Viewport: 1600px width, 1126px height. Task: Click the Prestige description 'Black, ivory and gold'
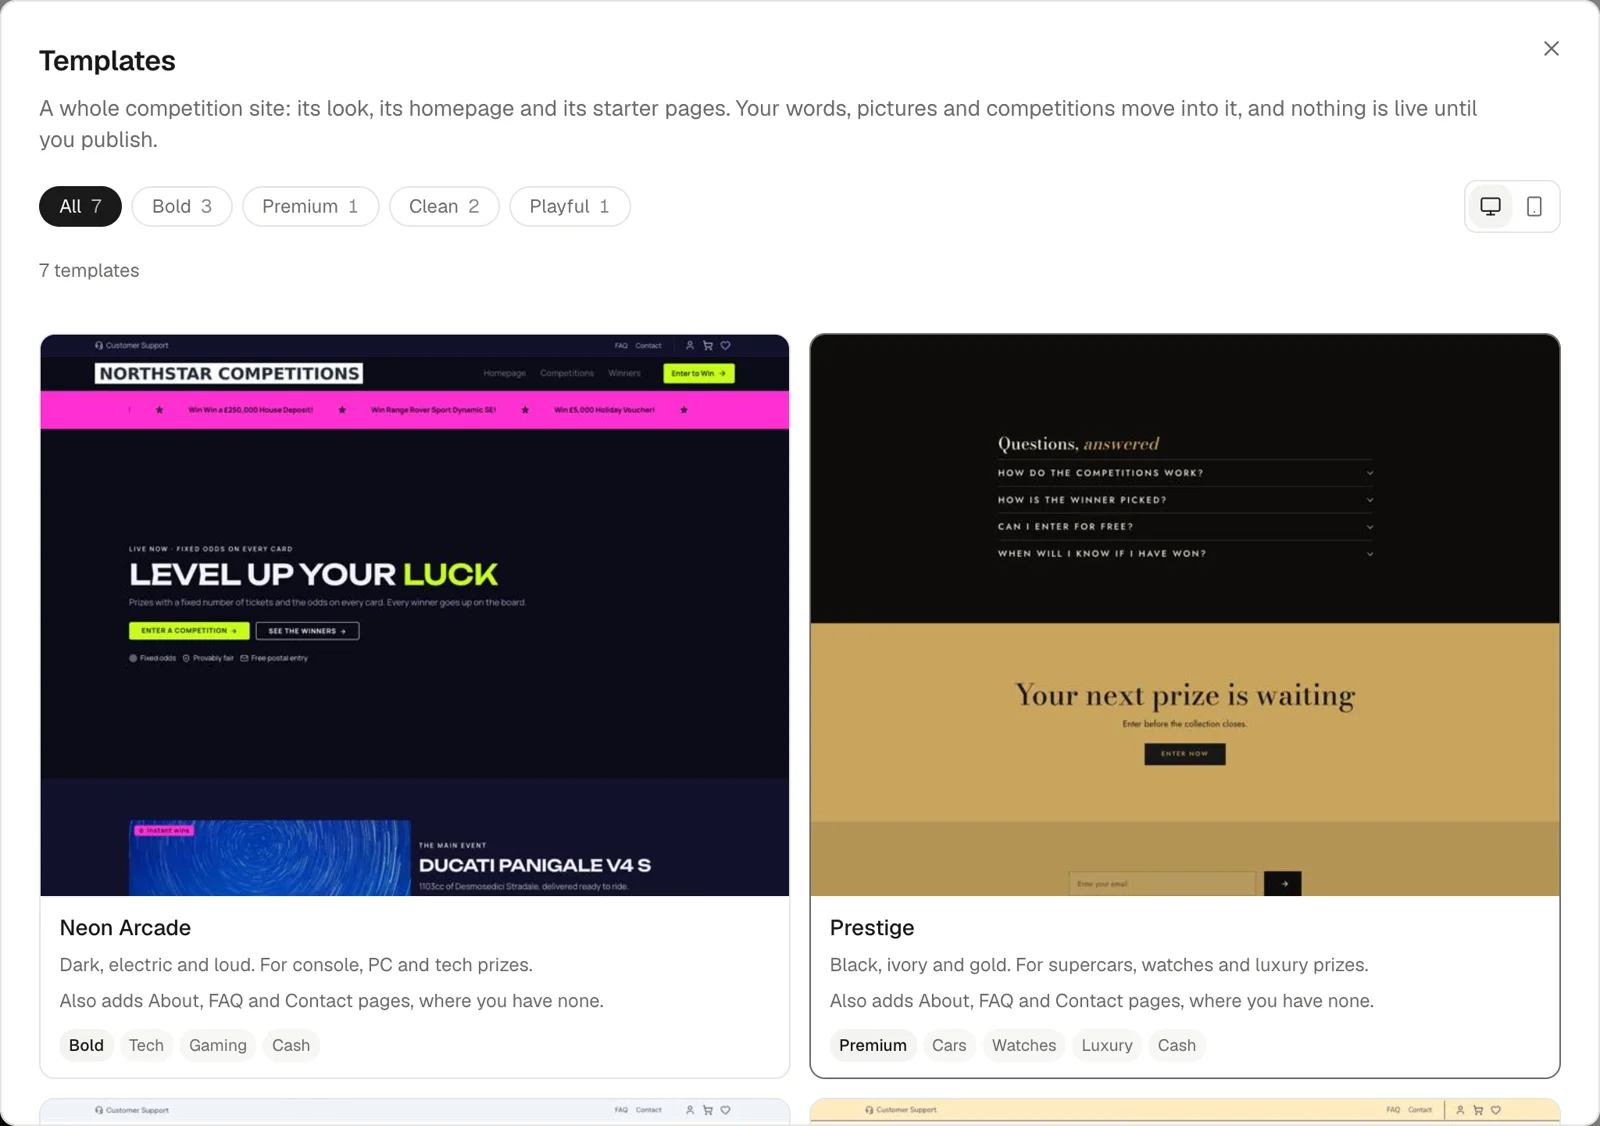pyautogui.click(x=1099, y=965)
